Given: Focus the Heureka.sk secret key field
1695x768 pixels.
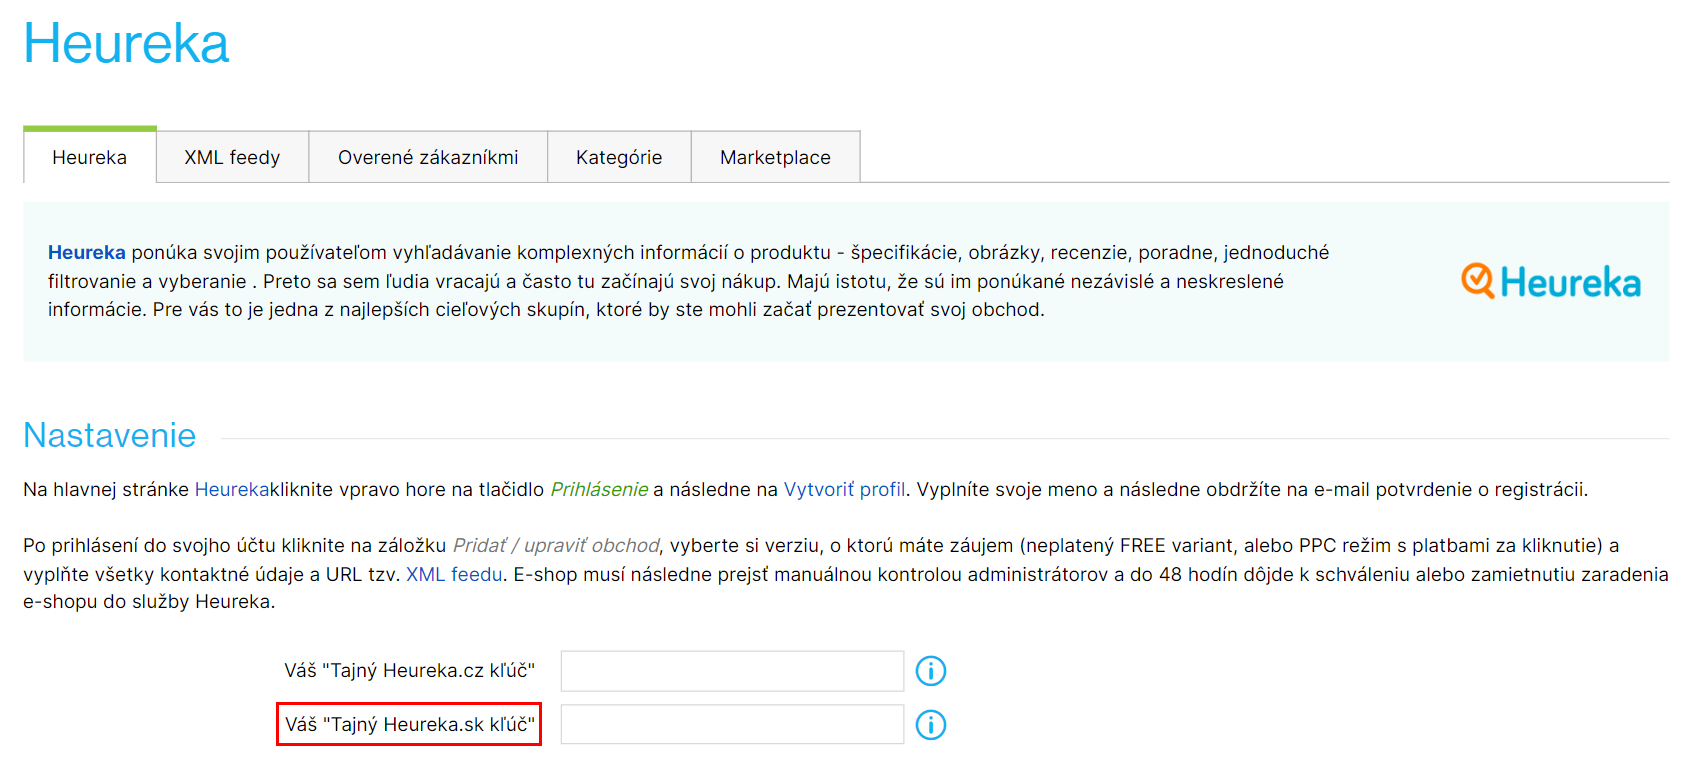Looking at the screenshot, I should point(732,725).
